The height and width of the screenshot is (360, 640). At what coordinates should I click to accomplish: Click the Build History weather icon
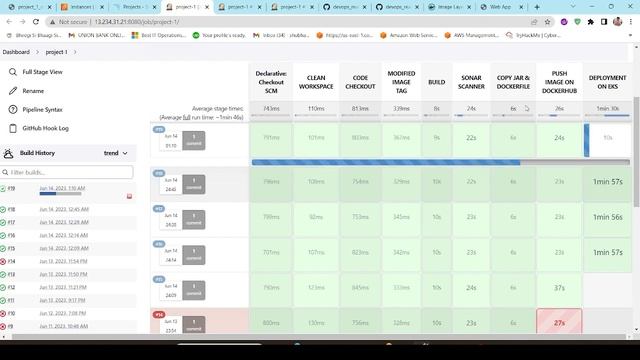[9, 153]
